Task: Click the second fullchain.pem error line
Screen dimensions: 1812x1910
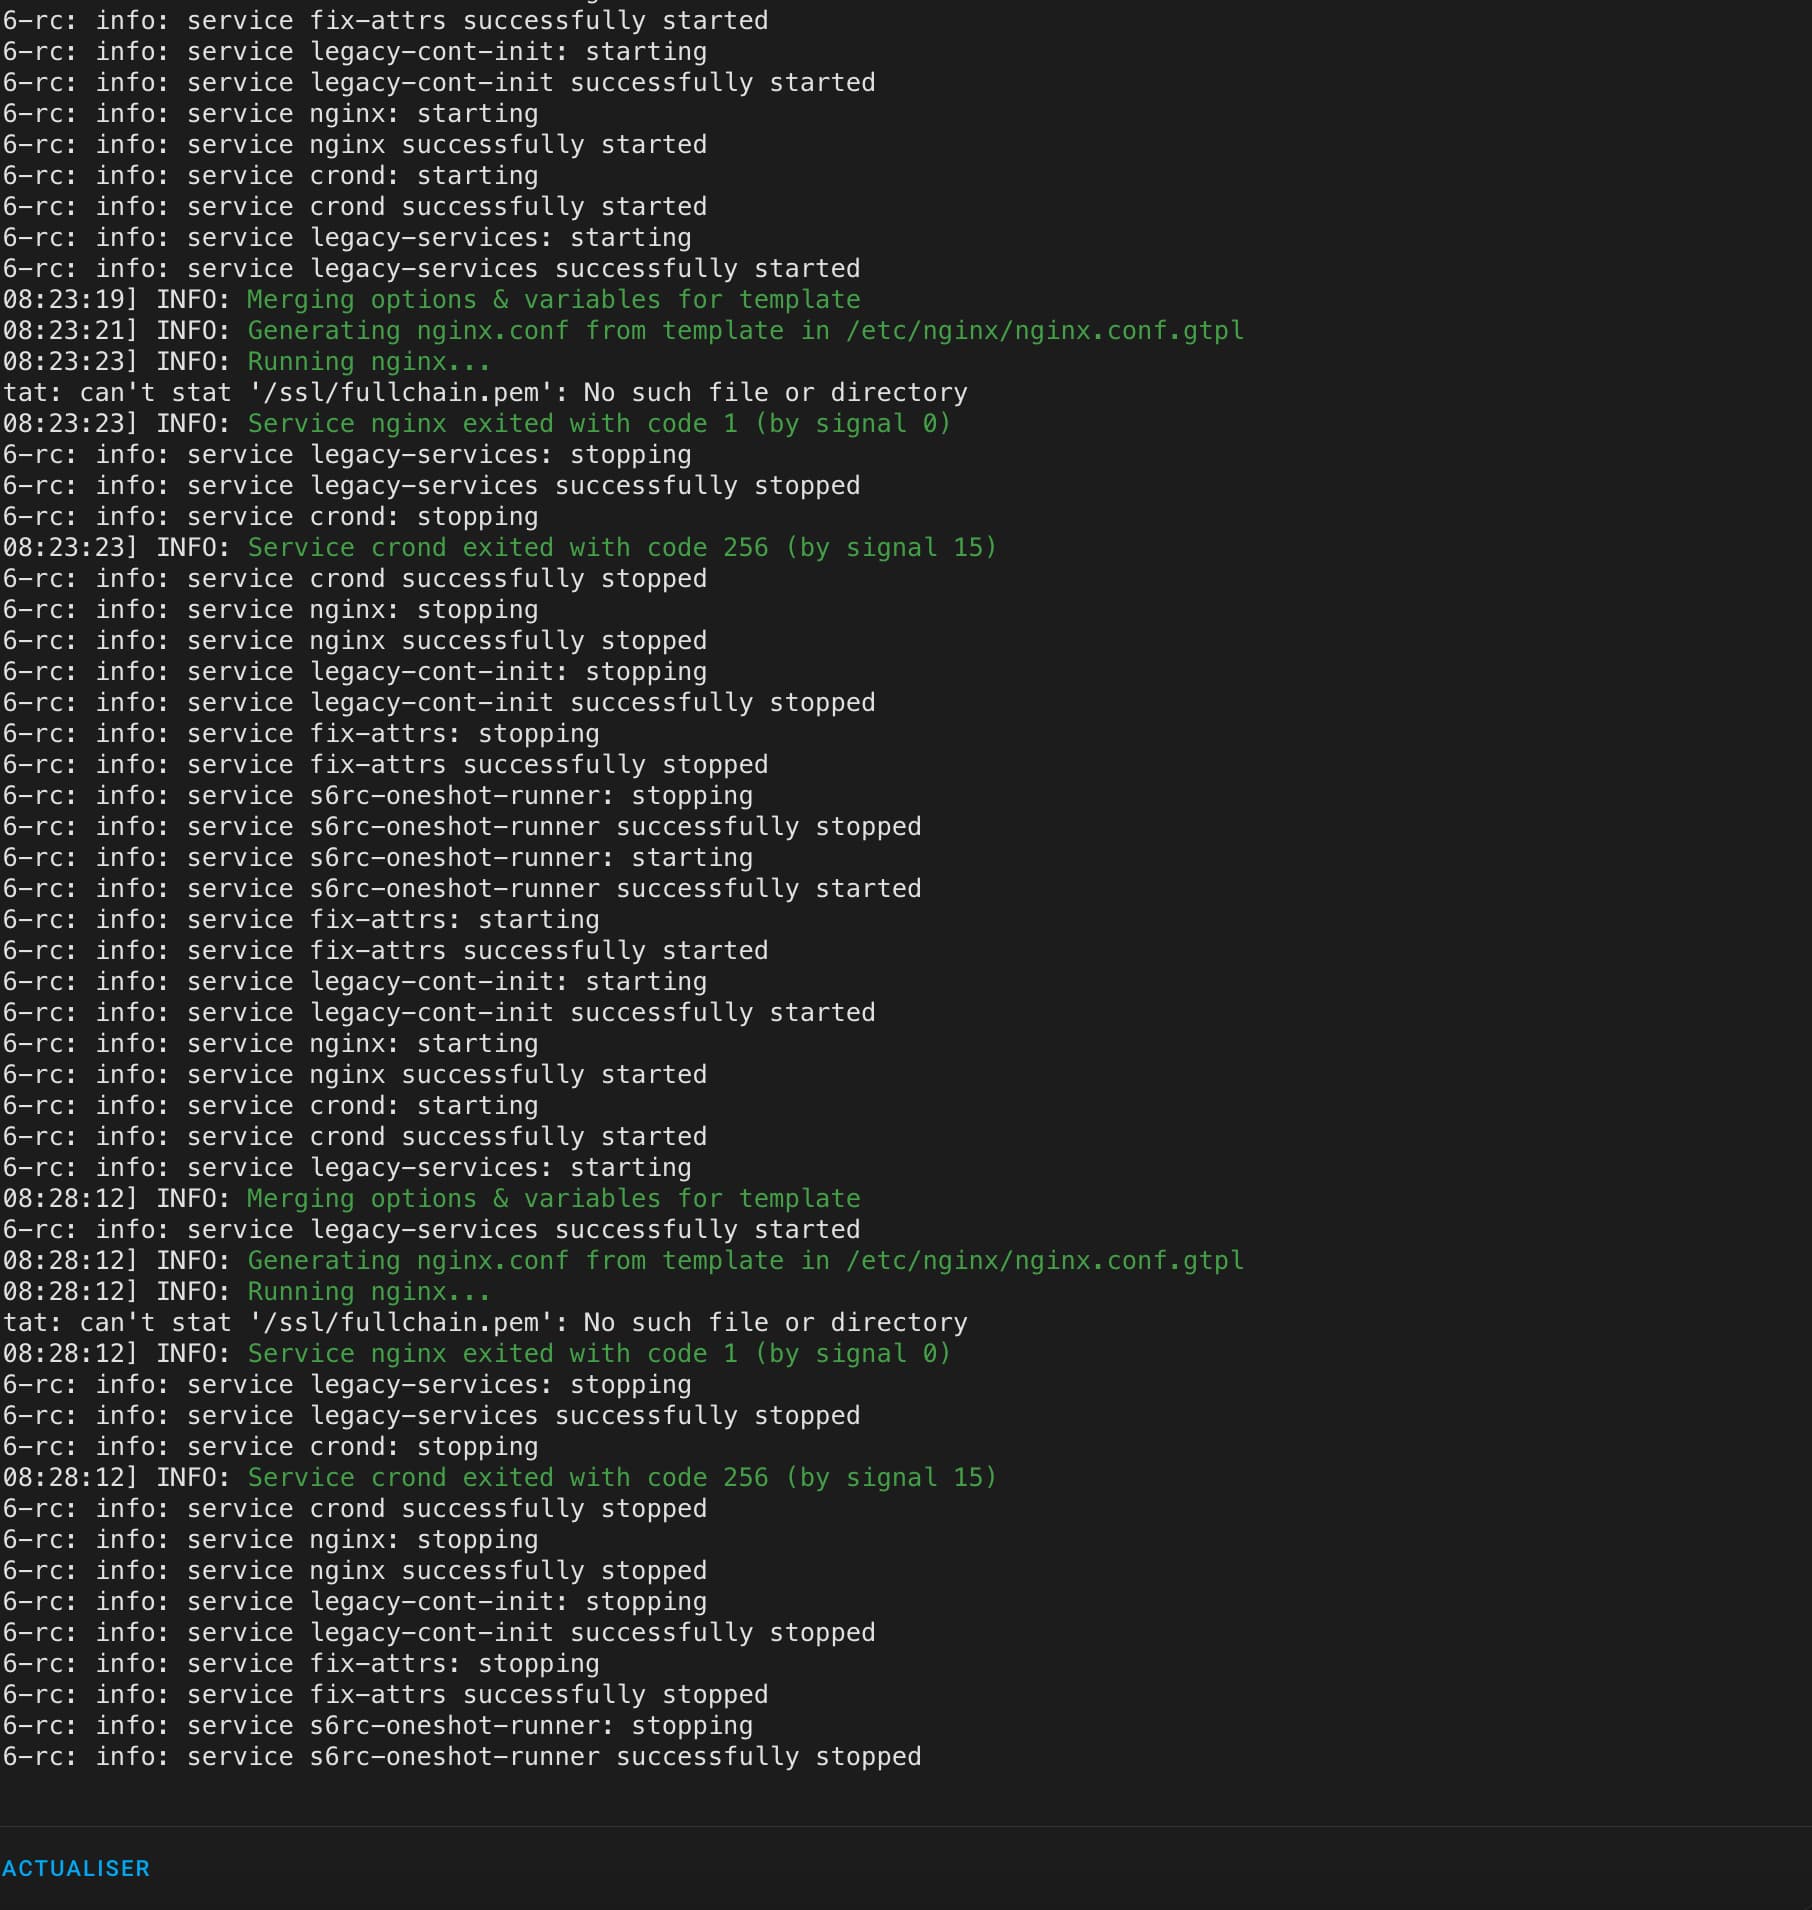Action: tap(485, 1323)
